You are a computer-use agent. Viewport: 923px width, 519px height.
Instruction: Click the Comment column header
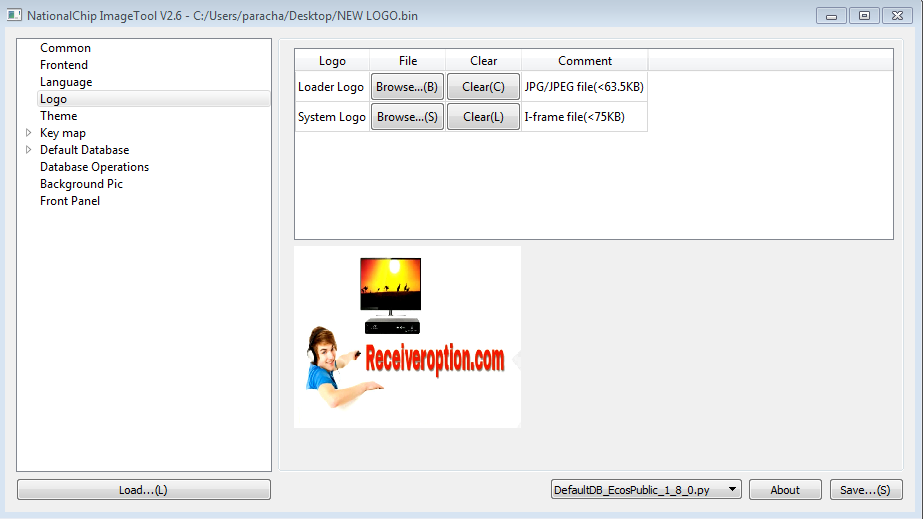(x=585, y=61)
